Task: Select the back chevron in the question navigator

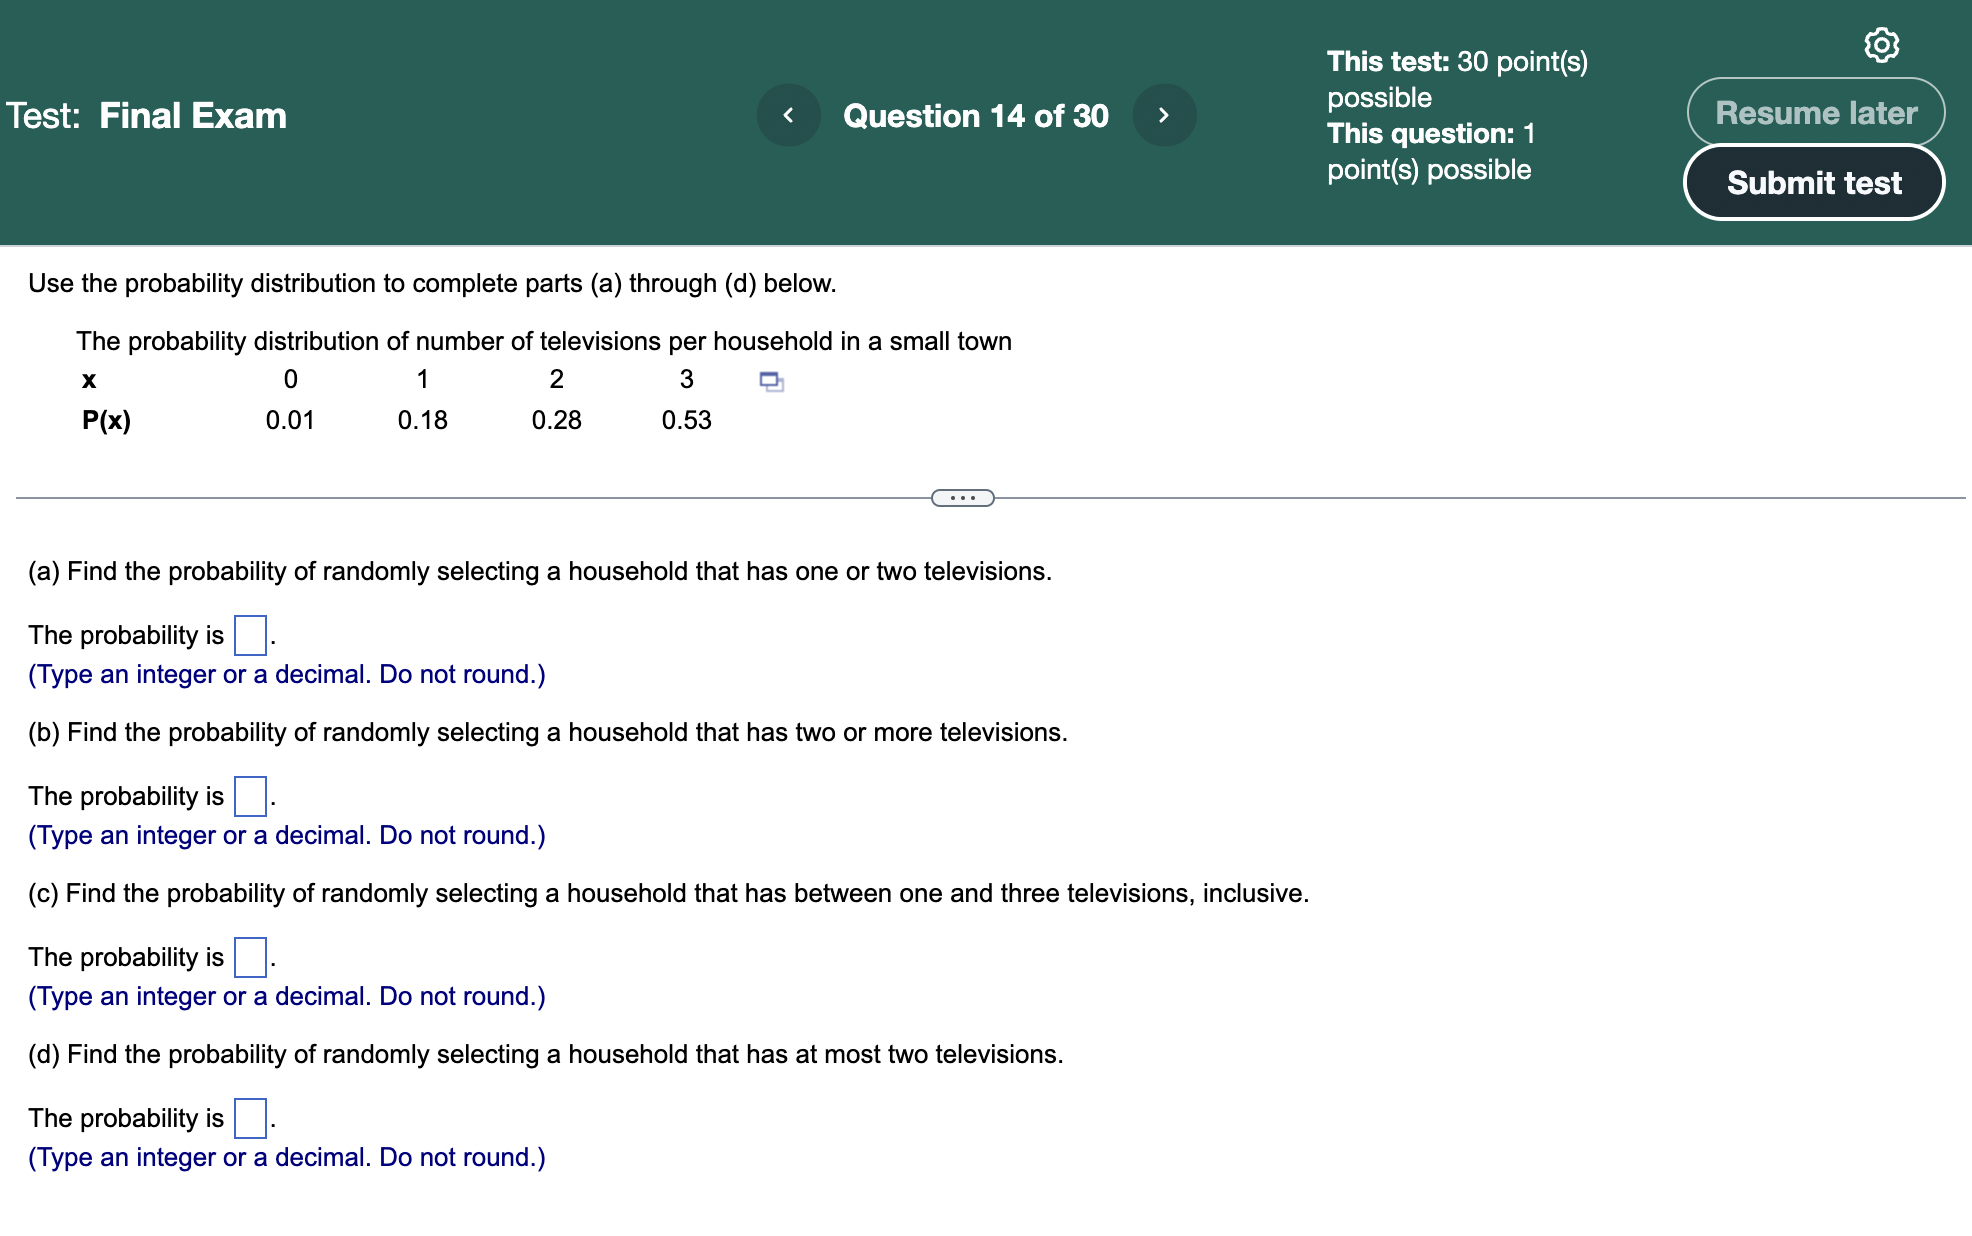Action: [789, 115]
